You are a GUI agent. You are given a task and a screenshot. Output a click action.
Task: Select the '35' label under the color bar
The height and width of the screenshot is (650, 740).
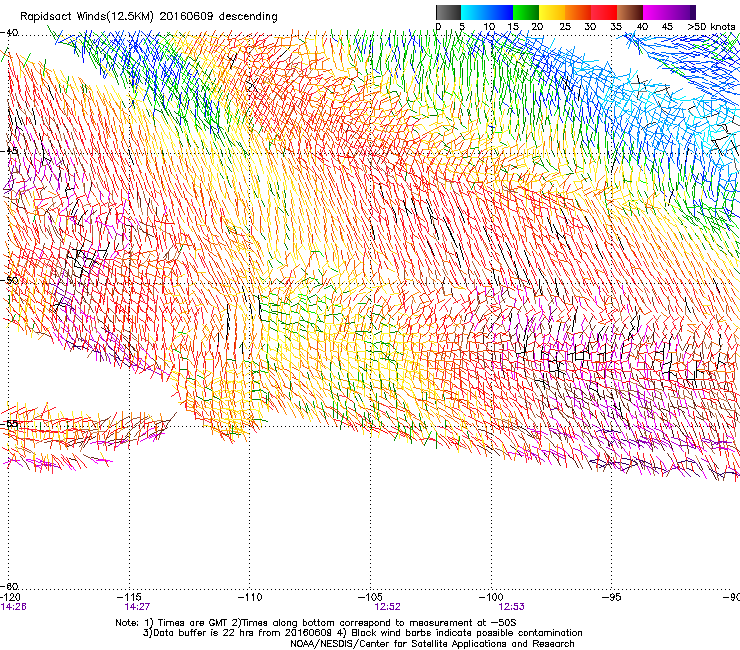point(616,27)
